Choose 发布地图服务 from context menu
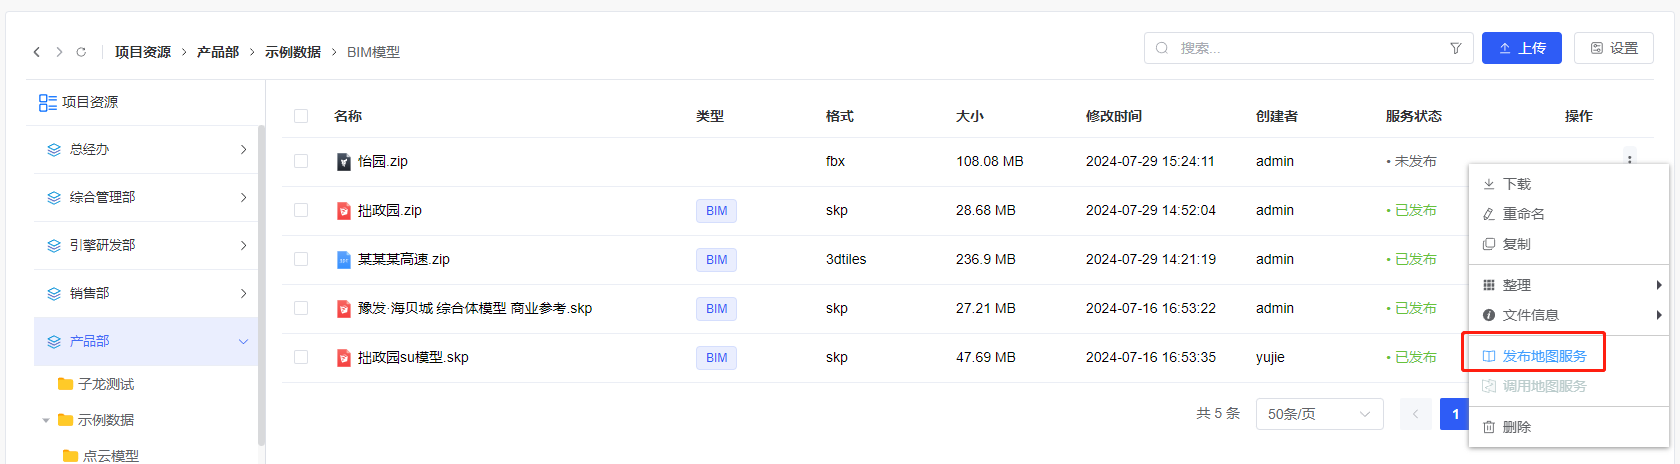The width and height of the screenshot is (1680, 464). (x=1543, y=356)
